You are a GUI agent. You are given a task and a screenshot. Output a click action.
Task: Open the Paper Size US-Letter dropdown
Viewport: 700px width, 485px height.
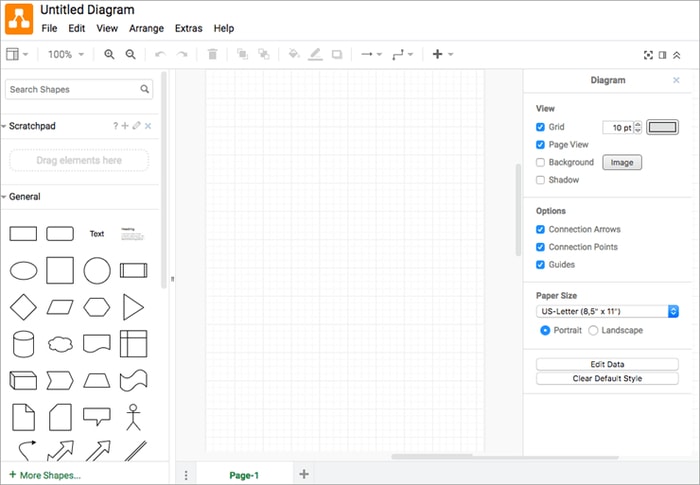pyautogui.click(x=607, y=311)
